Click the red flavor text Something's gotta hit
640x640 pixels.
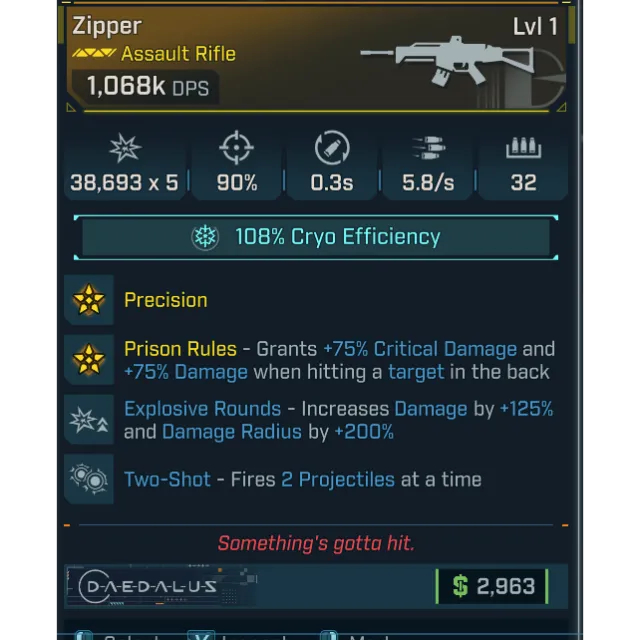pyautogui.click(x=316, y=543)
